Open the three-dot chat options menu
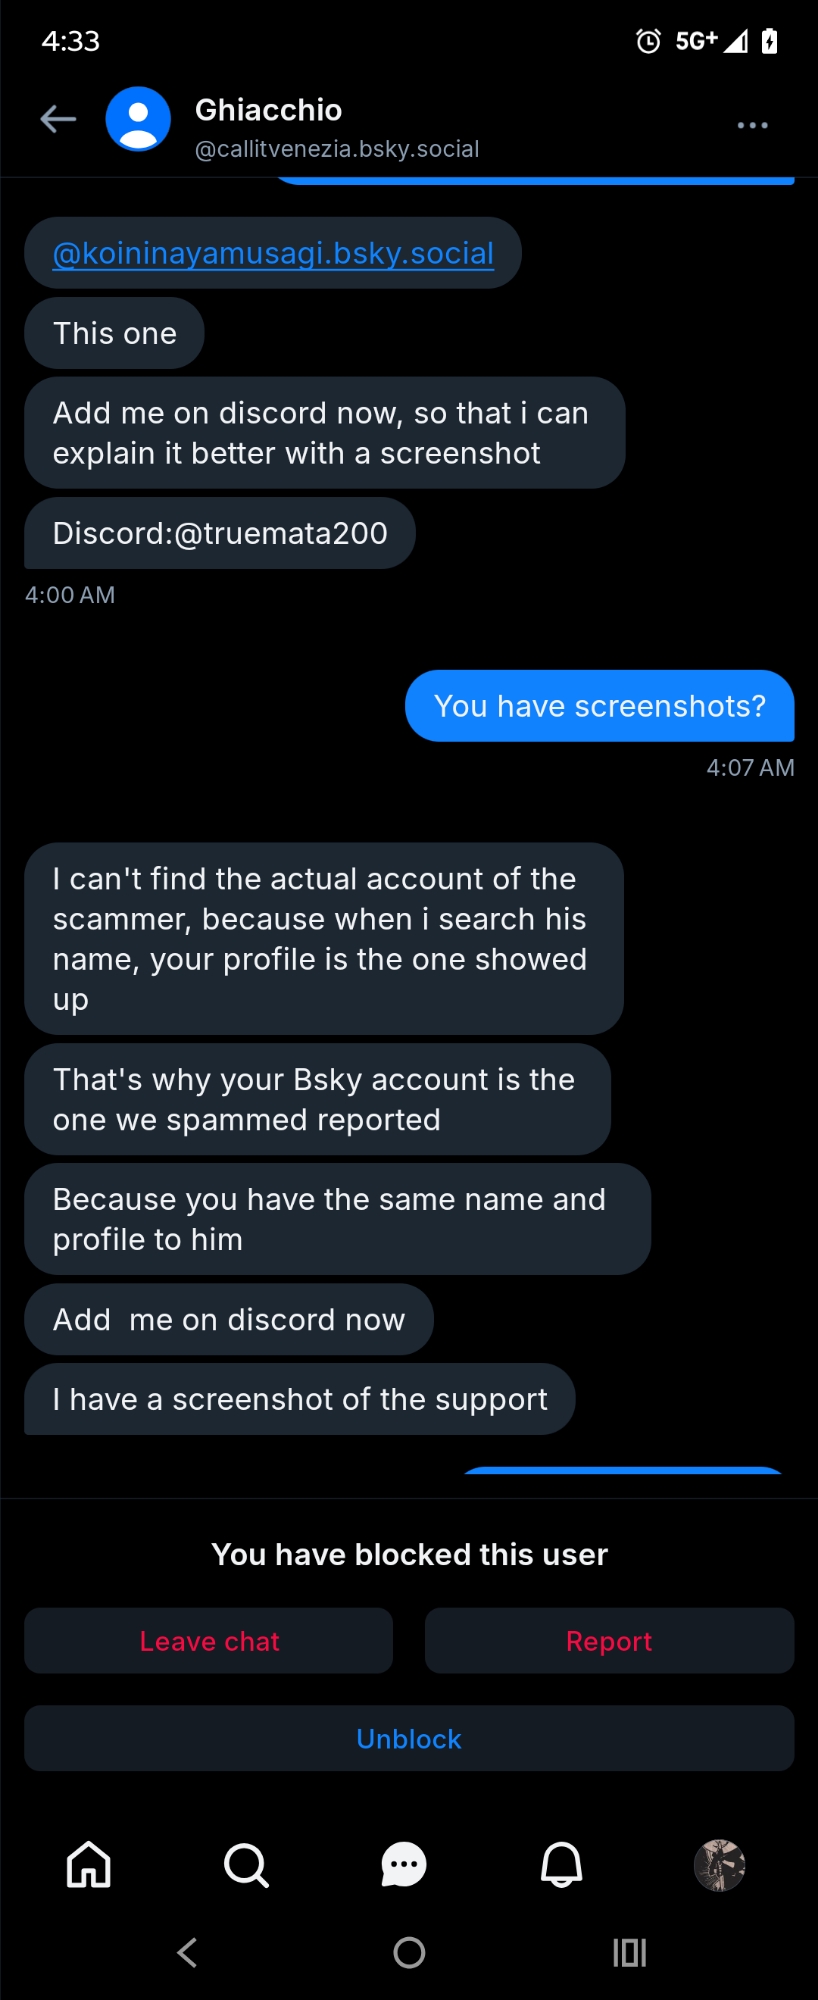Viewport: 818px width, 2000px height. pyautogui.click(x=752, y=125)
